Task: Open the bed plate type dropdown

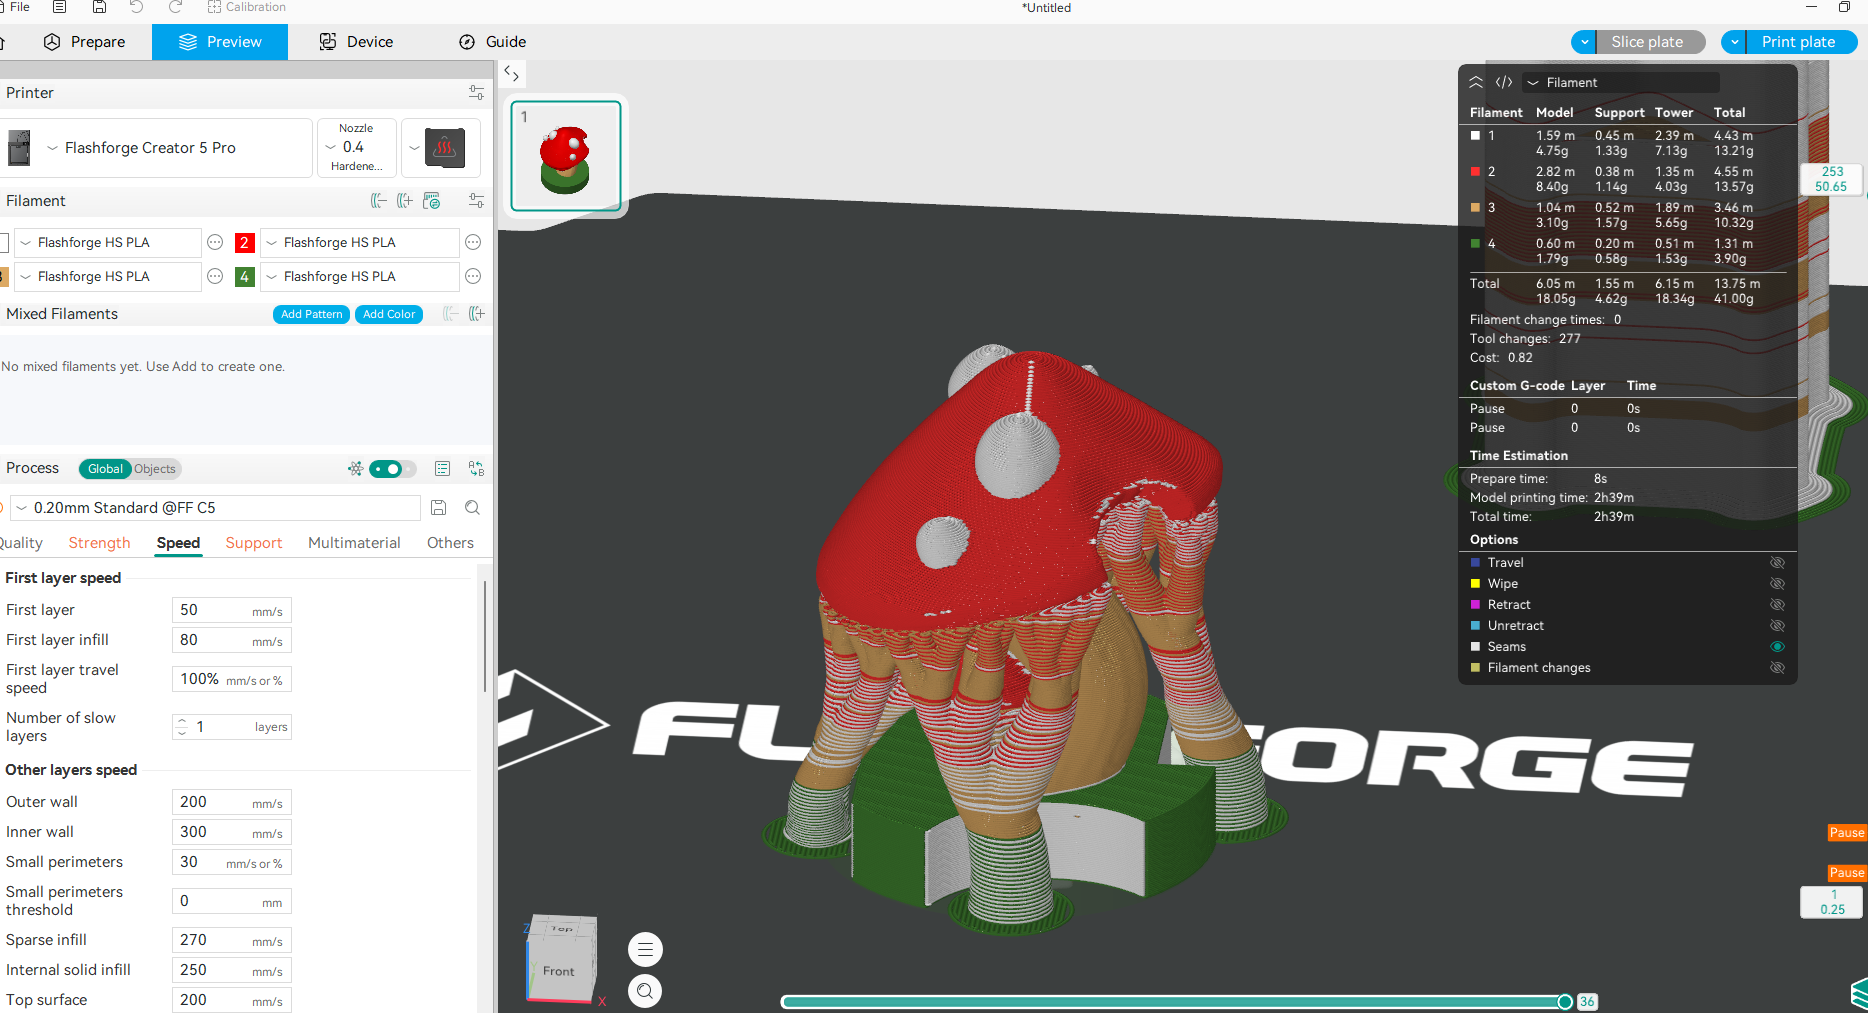Action: pyautogui.click(x=440, y=148)
